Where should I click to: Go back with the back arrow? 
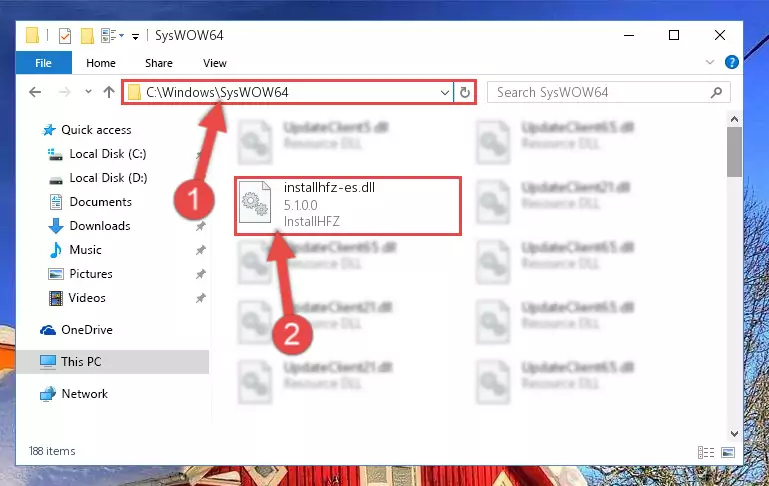coord(35,92)
